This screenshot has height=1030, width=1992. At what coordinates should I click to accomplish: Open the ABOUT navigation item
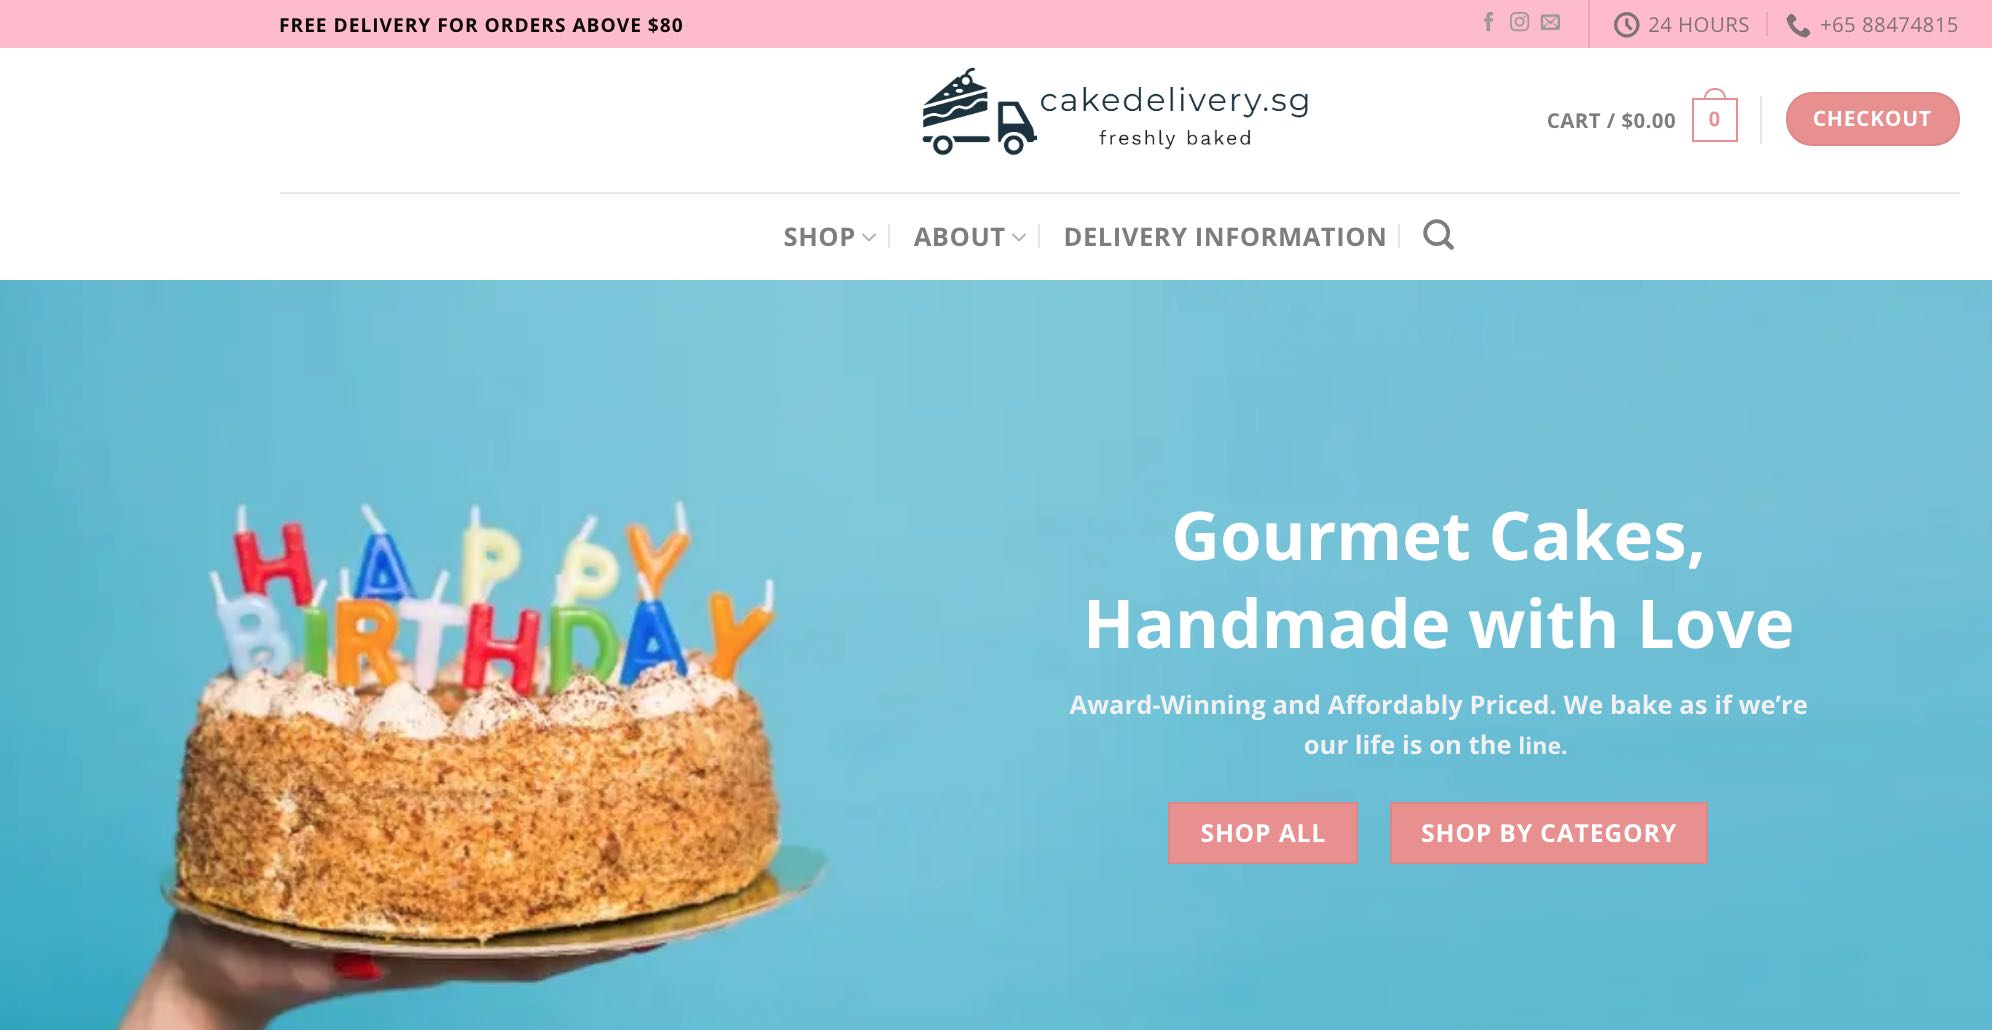pyautogui.click(x=959, y=237)
